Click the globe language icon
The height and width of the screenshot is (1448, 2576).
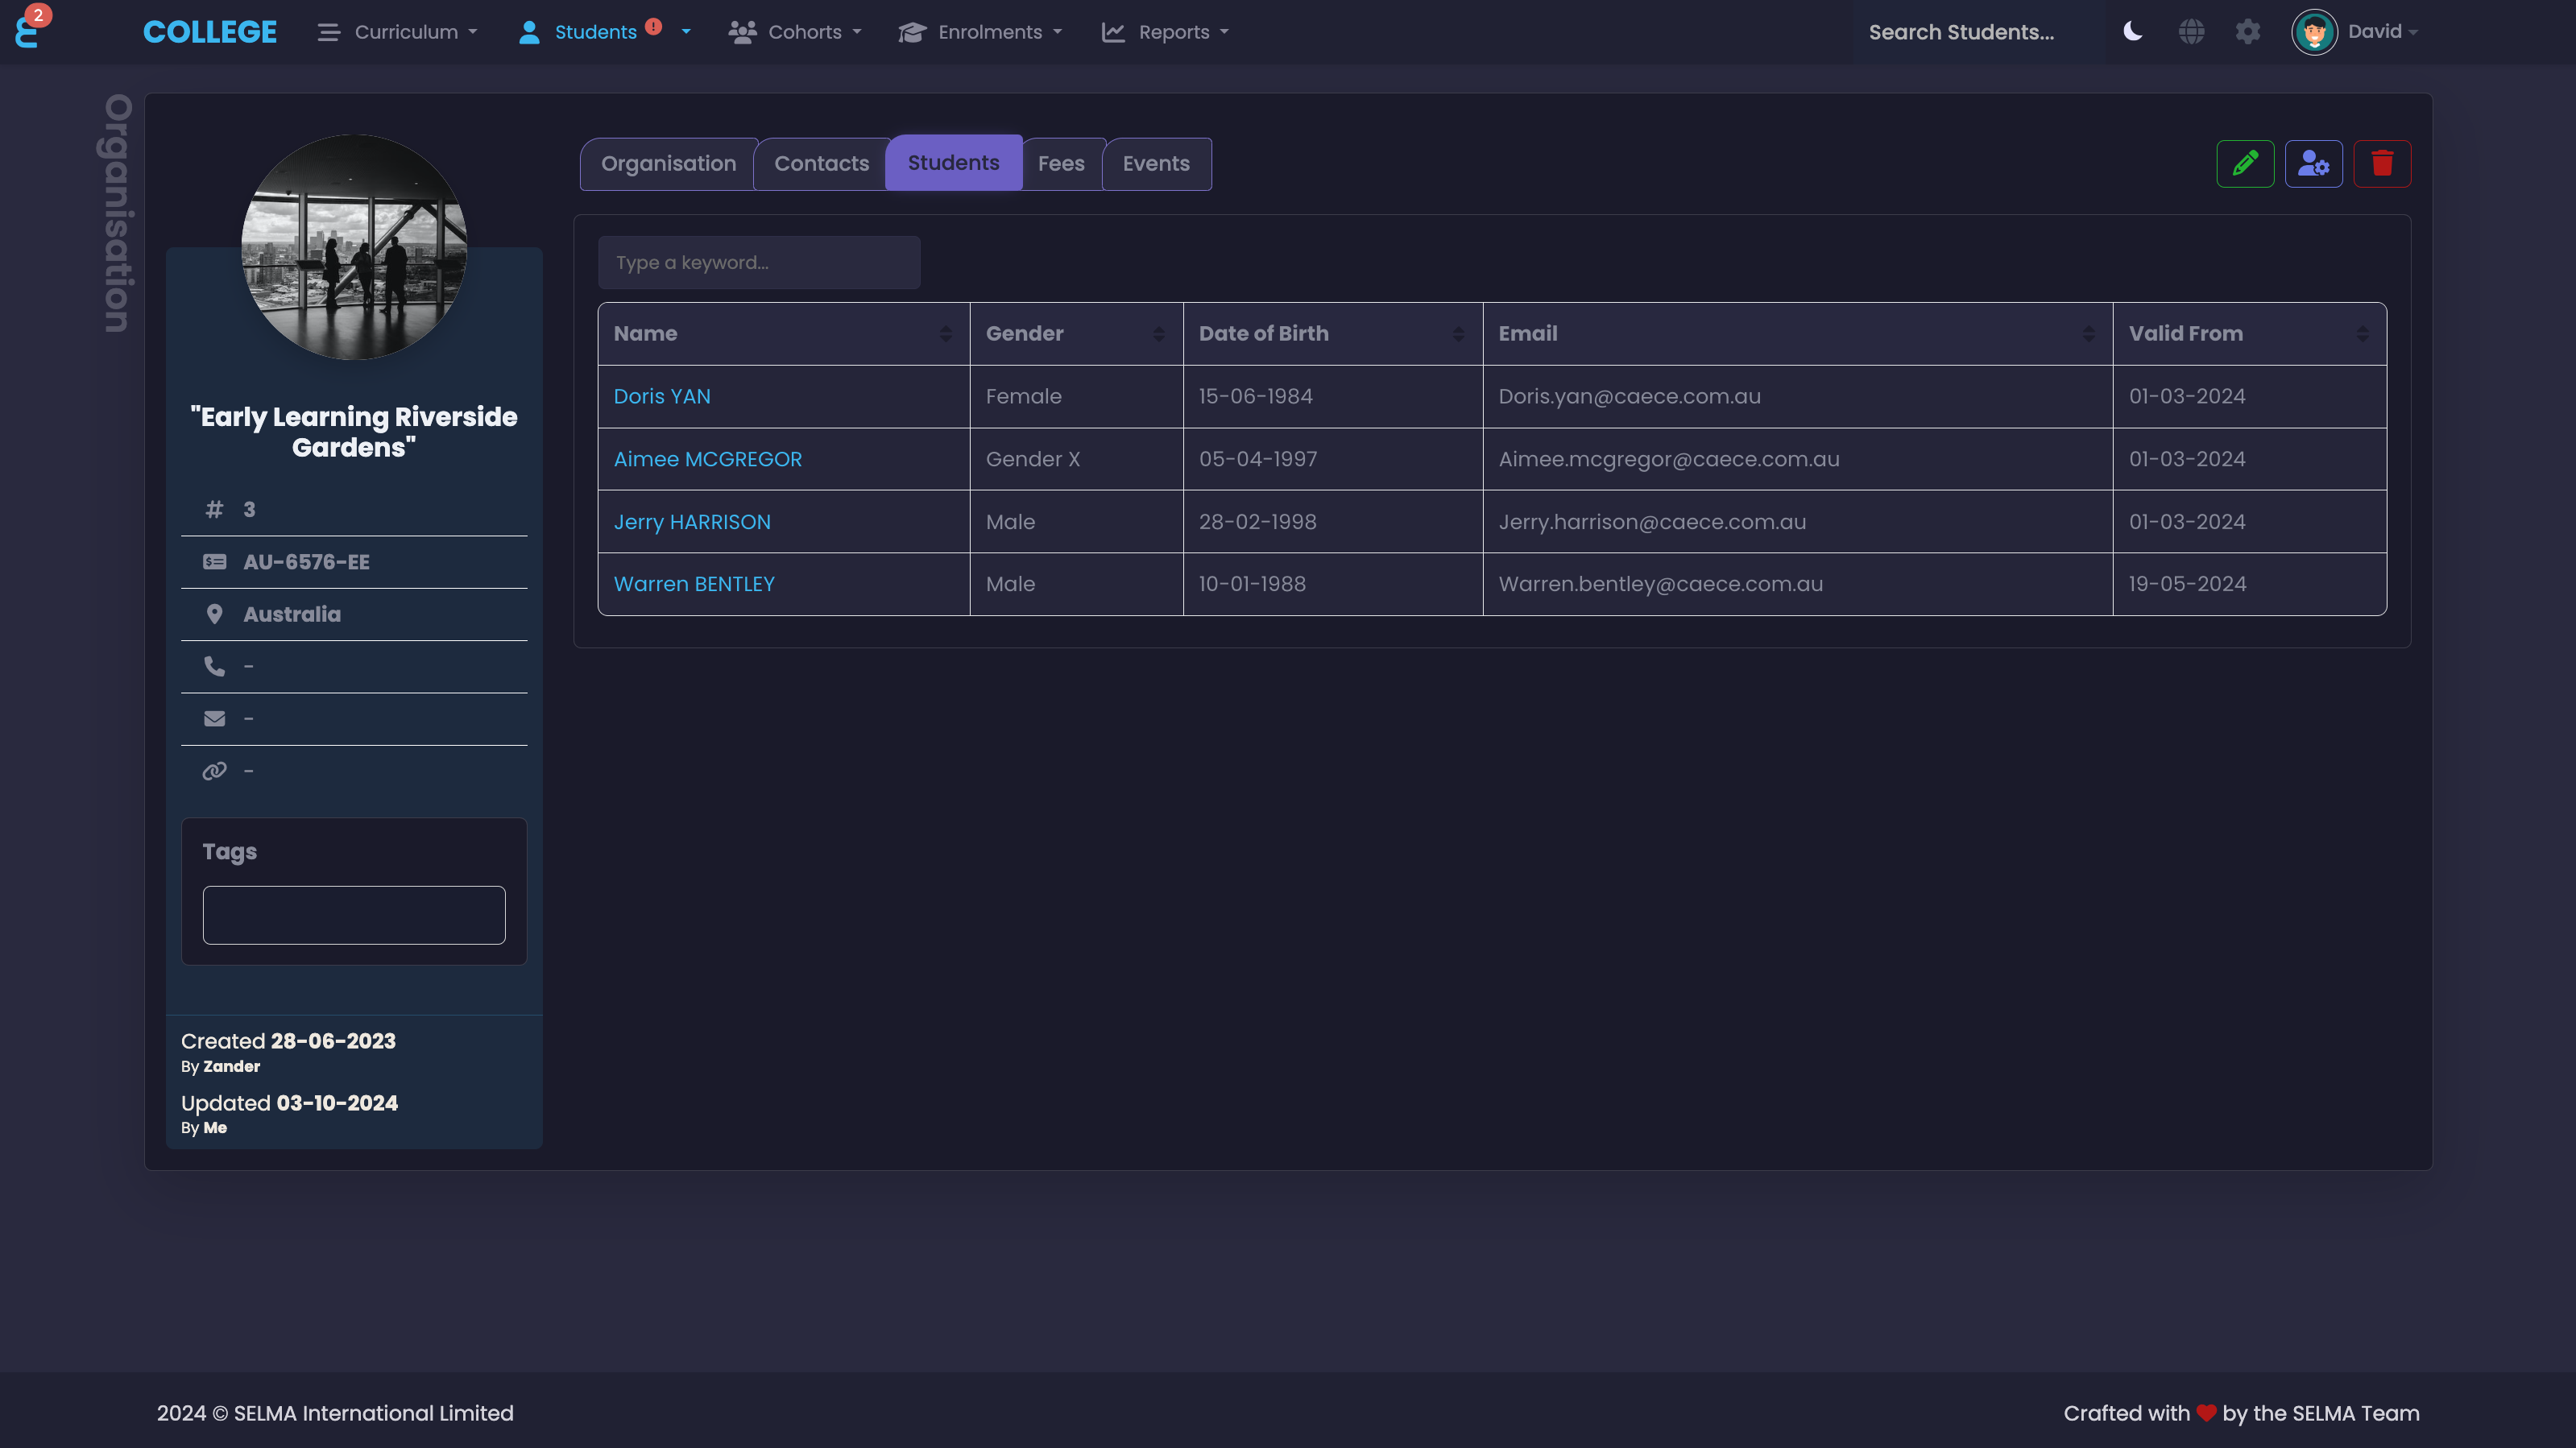2191,32
